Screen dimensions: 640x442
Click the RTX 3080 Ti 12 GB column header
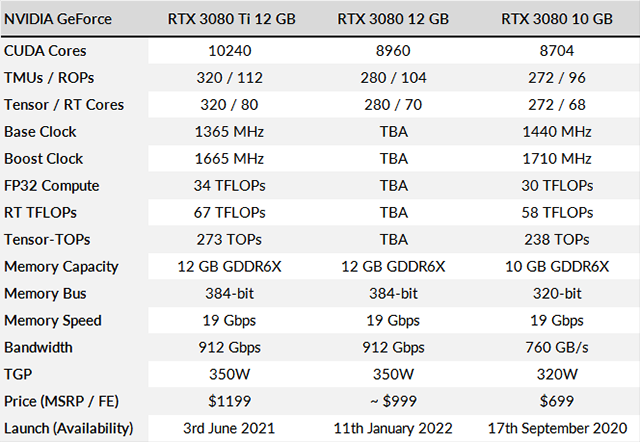[226, 19]
